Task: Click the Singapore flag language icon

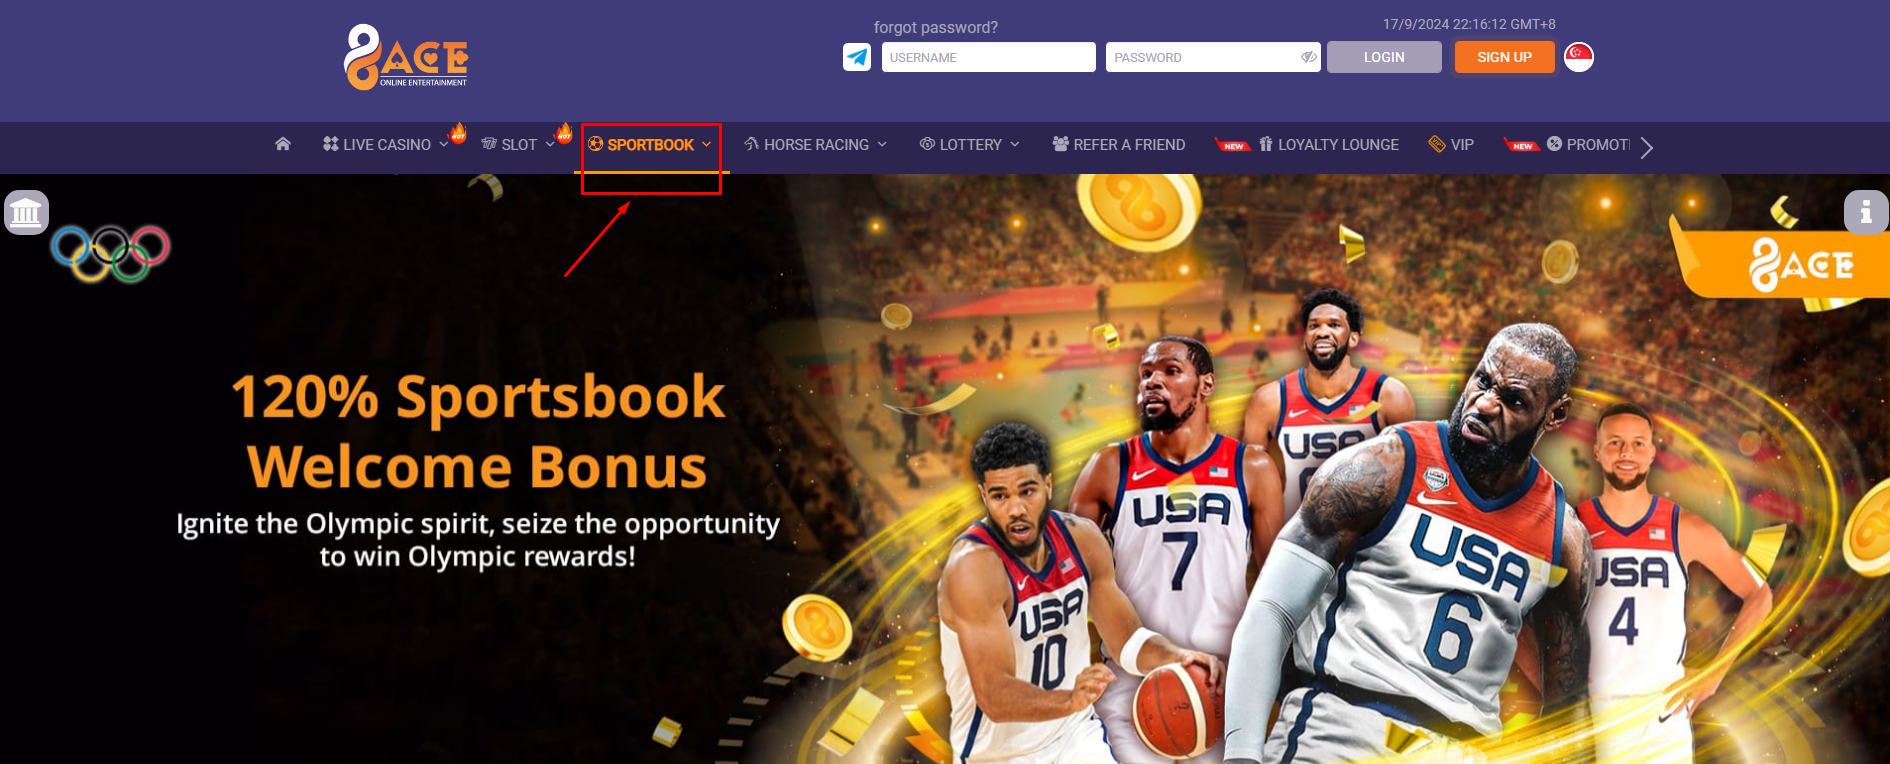Action: coord(1579,57)
